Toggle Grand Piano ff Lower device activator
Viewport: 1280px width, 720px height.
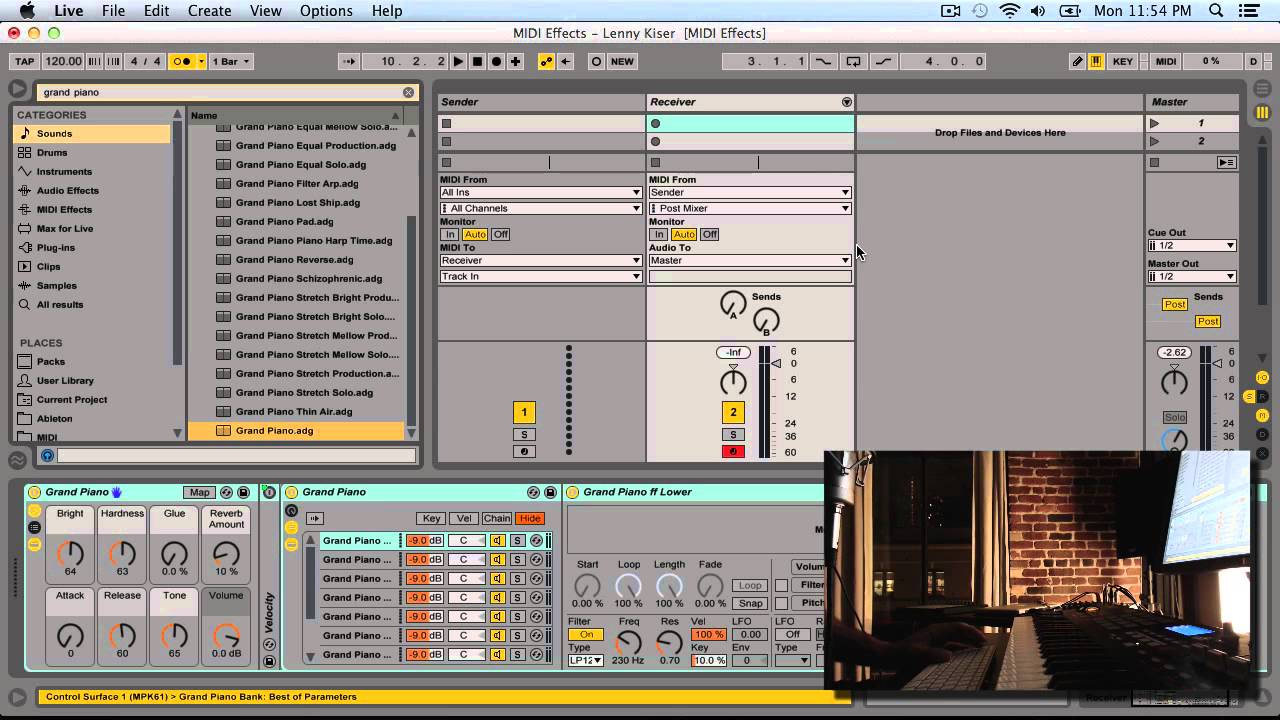coord(573,492)
